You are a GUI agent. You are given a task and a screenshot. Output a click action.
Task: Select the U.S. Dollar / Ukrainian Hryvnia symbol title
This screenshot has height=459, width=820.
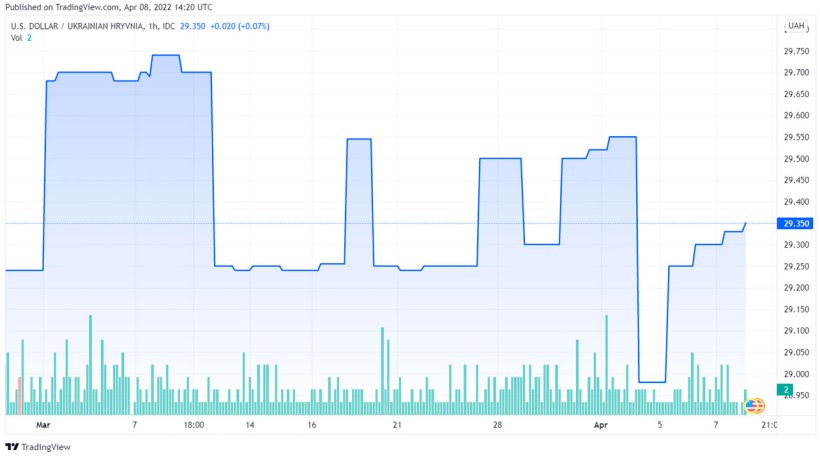[x=76, y=26]
